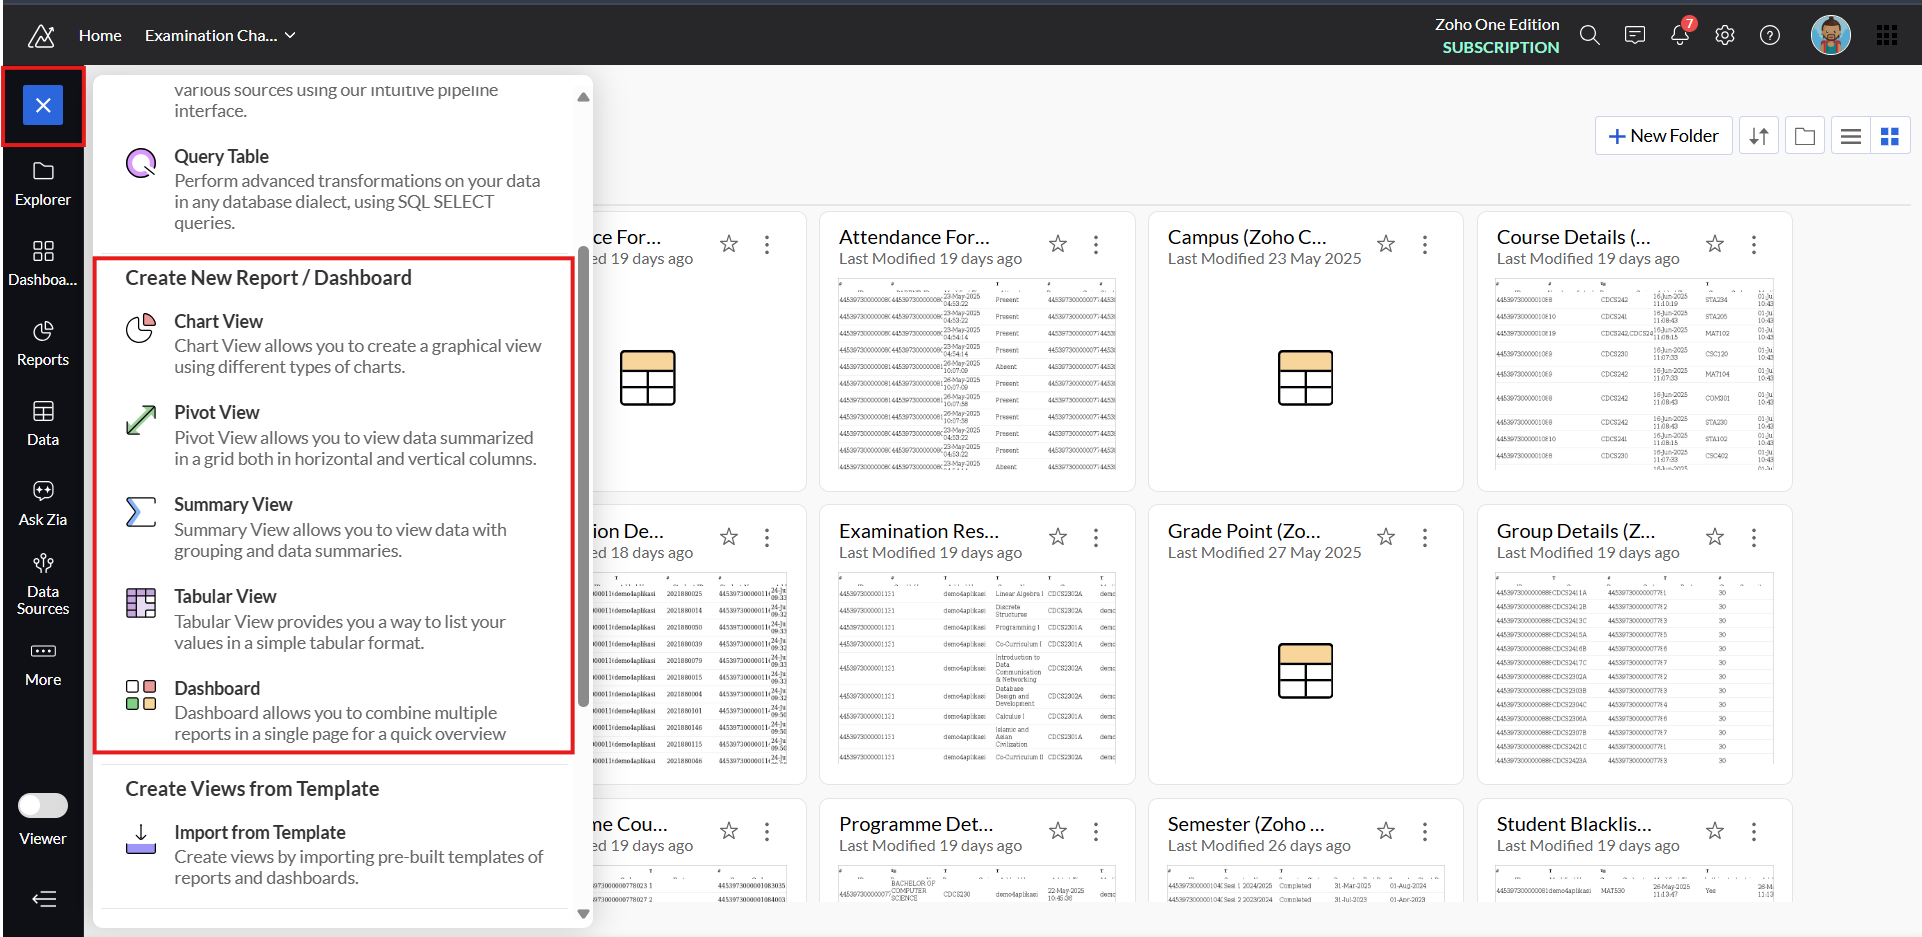The width and height of the screenshot is (1922, 937).
Task: Open more options for Student Blacklis... card
Action: pyautogui.click(x=1754, y=832)
